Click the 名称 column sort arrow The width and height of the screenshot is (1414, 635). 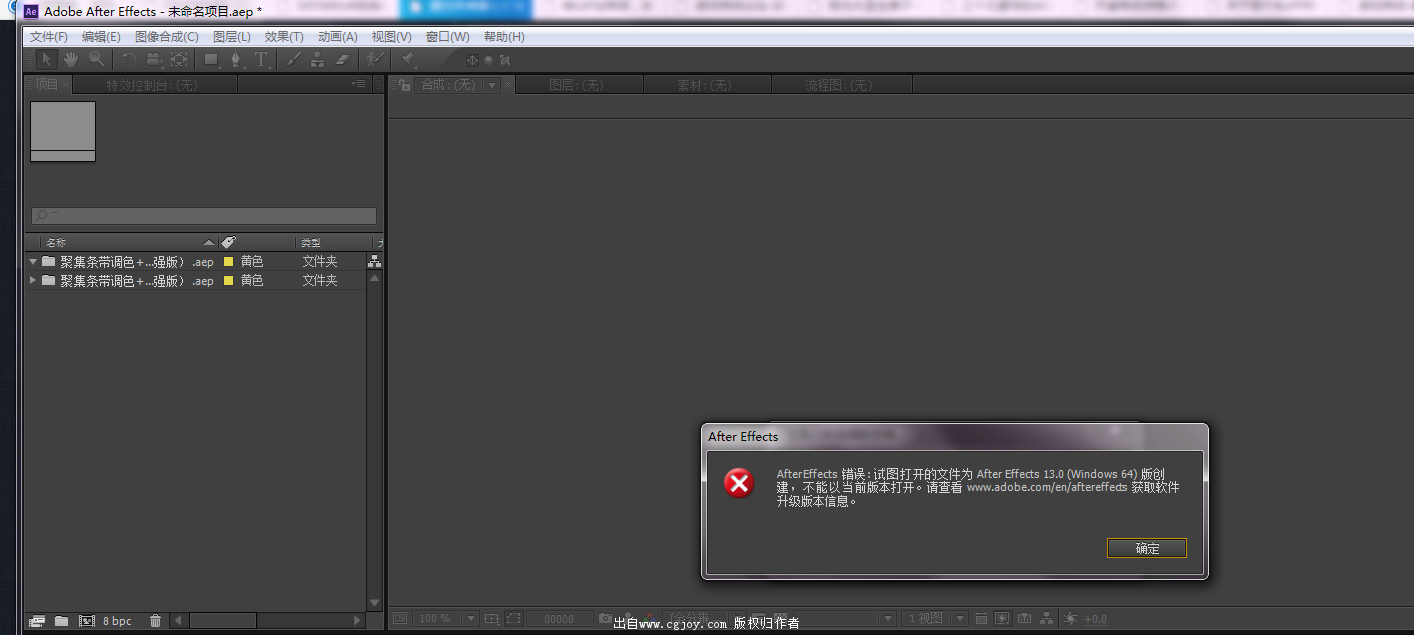click(208, 242)
